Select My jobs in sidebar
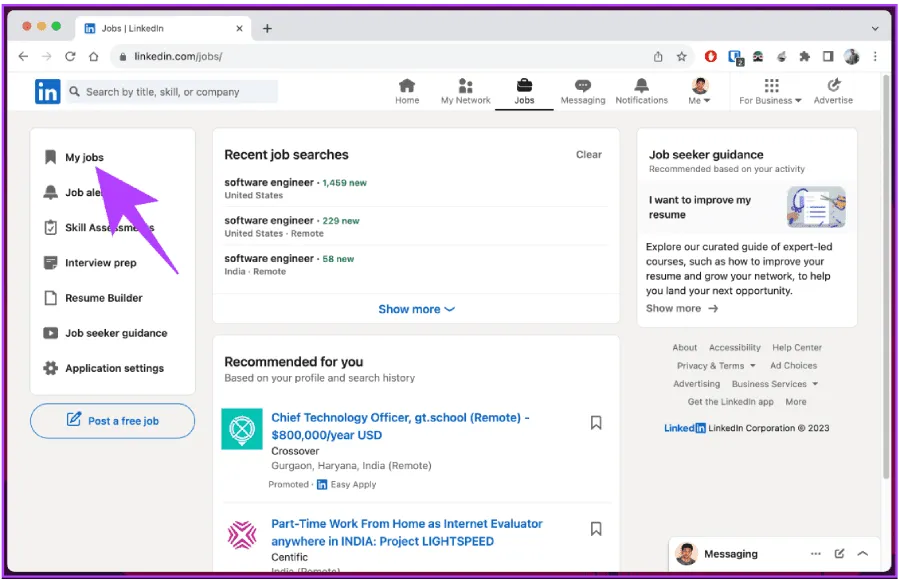Image resolution: width=899 pixels, height=580 pixels. click(84, 157)
